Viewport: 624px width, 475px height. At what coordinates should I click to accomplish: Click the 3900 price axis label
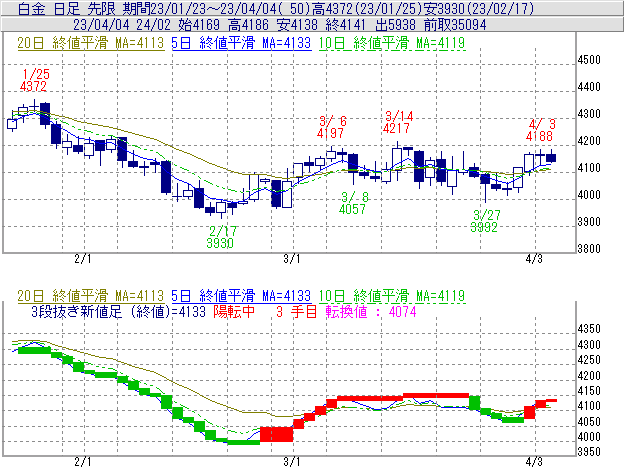point(589,222)
